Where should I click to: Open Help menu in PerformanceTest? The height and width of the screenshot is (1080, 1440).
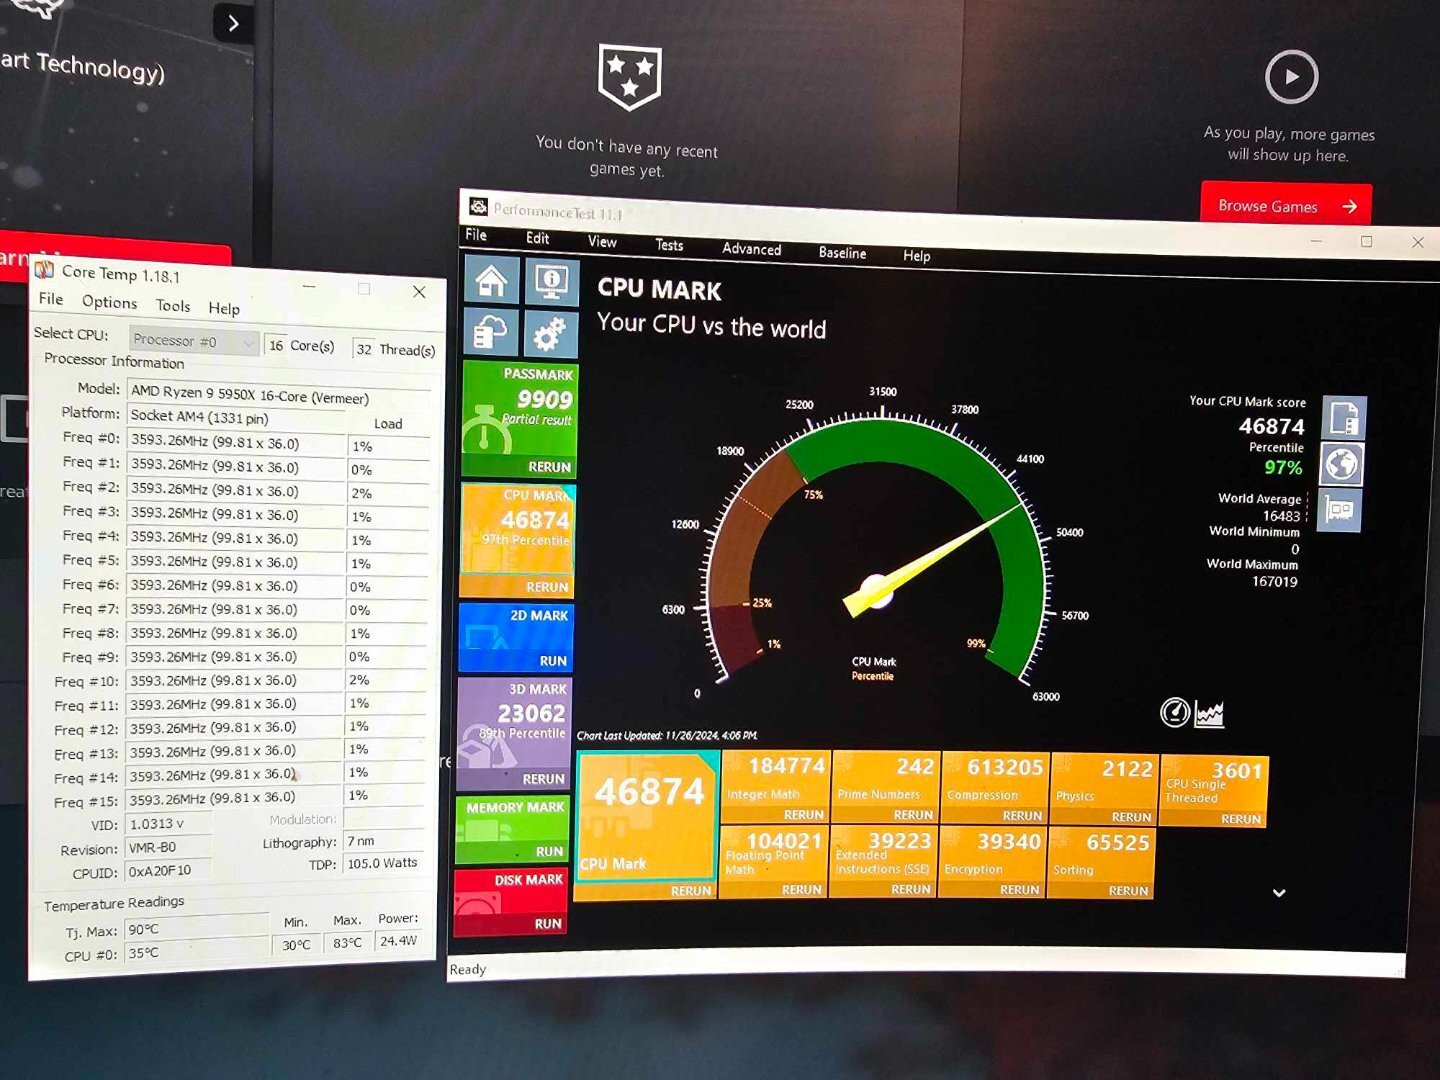pyautogui.click(x=916, y=256)
